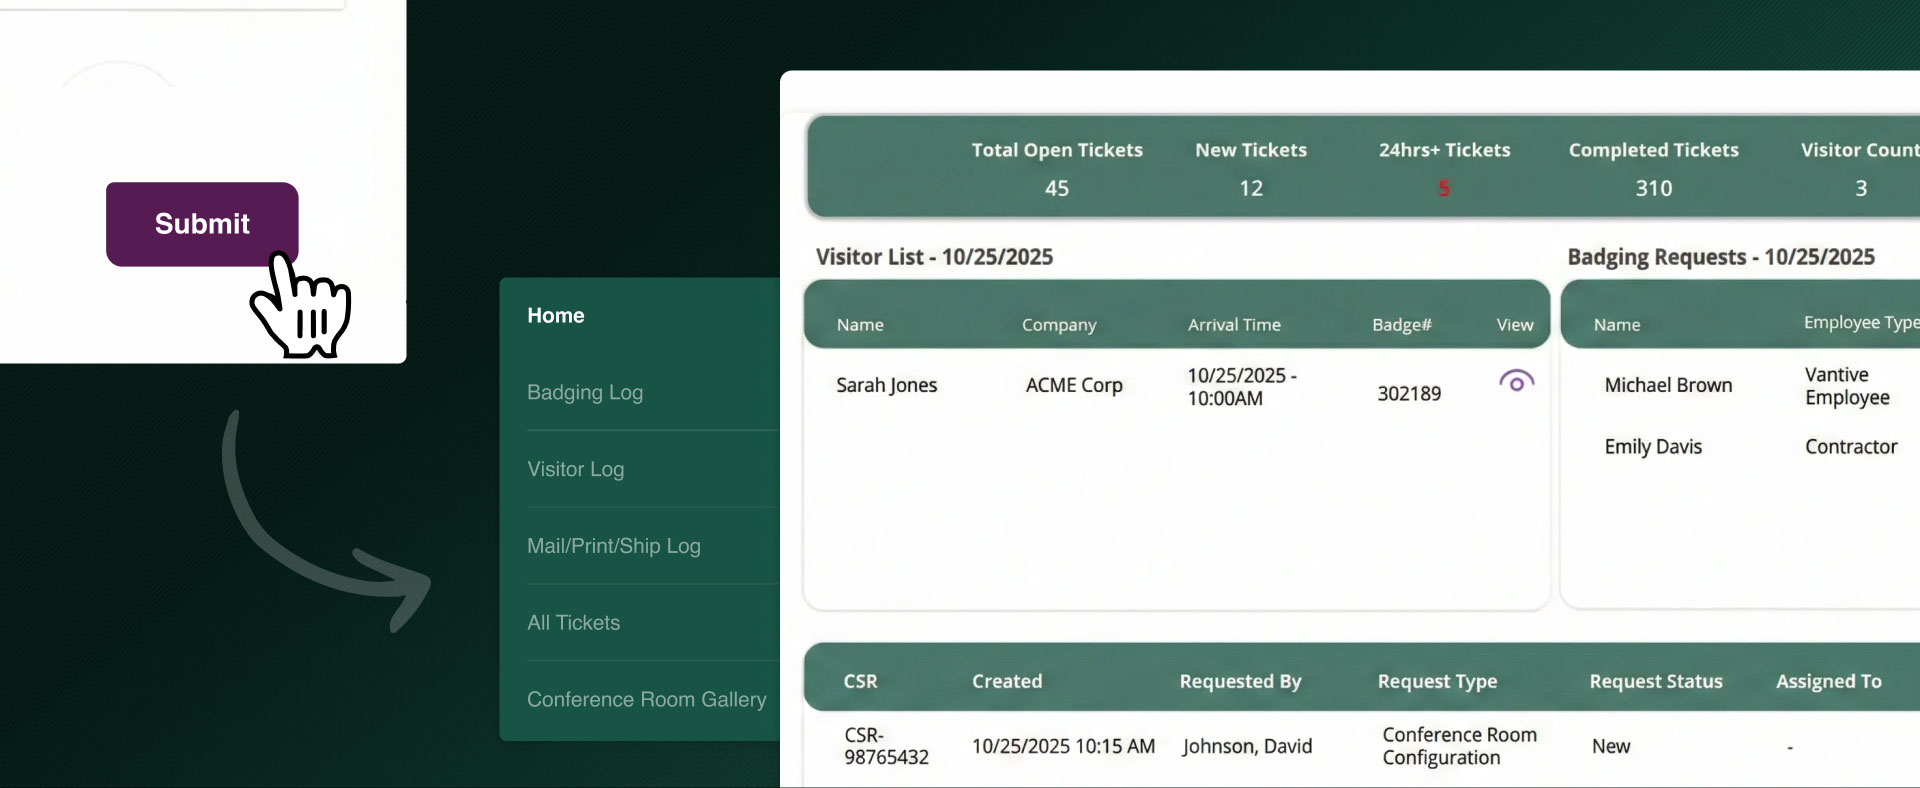This screenshot has width=1920, height=788.
Task: Go to the Visitor Log
Action: pos(576,469)
